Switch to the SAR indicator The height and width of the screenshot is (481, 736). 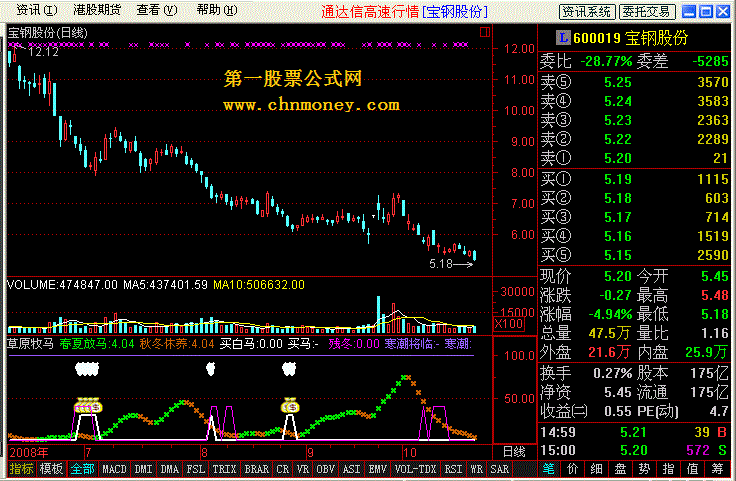(499, 469)
